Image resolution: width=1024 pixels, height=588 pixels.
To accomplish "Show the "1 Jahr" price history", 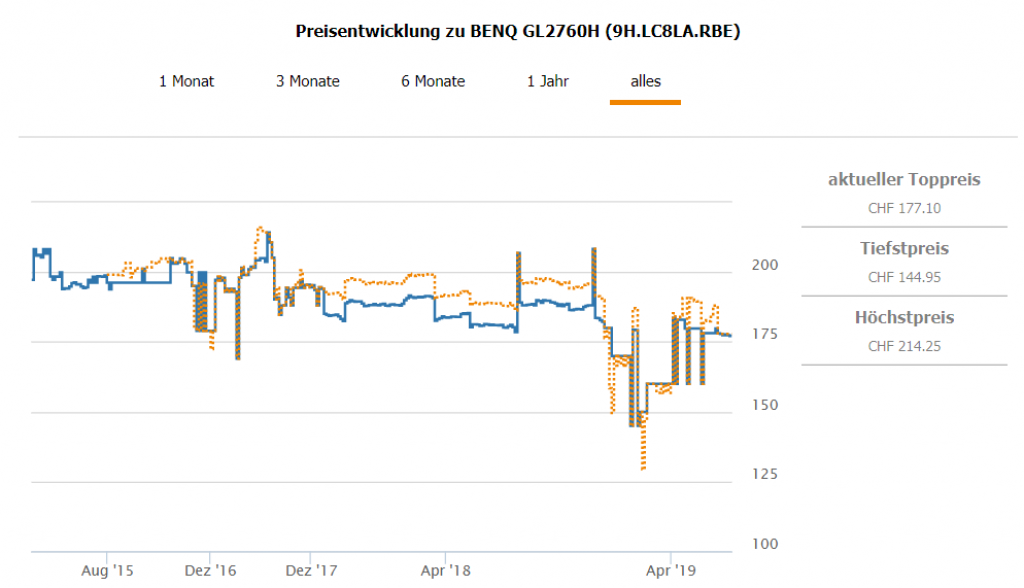I will [548, 81].
